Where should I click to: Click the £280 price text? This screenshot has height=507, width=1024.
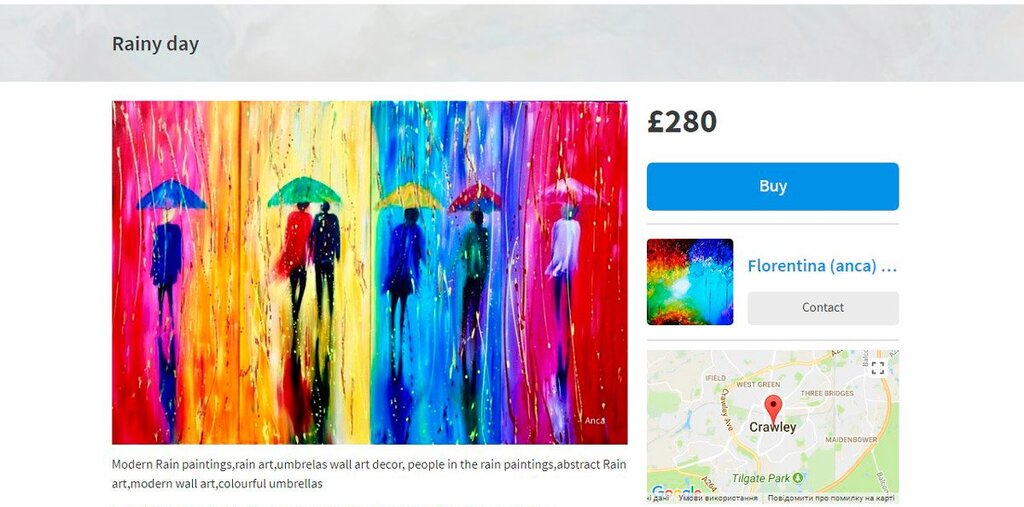(x=682, y=122)
